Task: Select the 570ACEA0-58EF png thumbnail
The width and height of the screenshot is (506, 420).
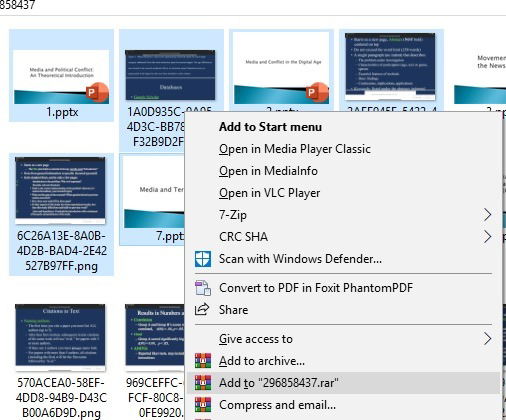Action: pos(60,337)
